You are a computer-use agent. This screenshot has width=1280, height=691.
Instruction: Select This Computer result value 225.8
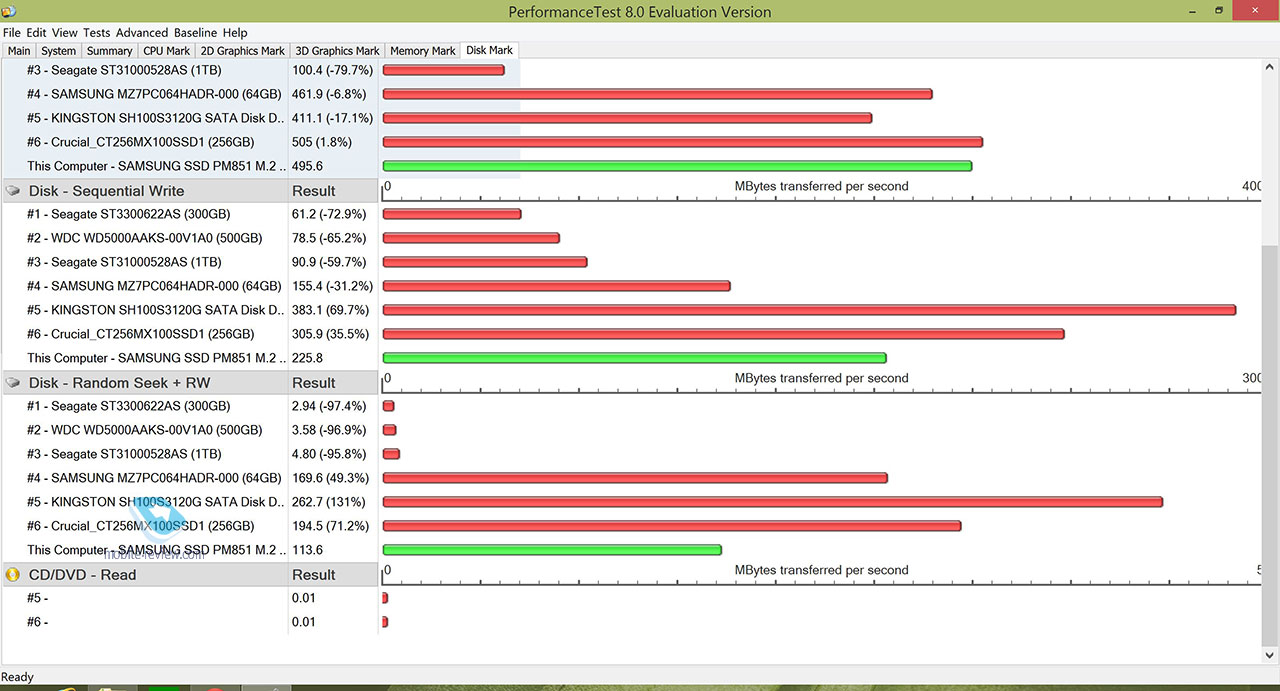pyautogui.click(x=307, y=358)
